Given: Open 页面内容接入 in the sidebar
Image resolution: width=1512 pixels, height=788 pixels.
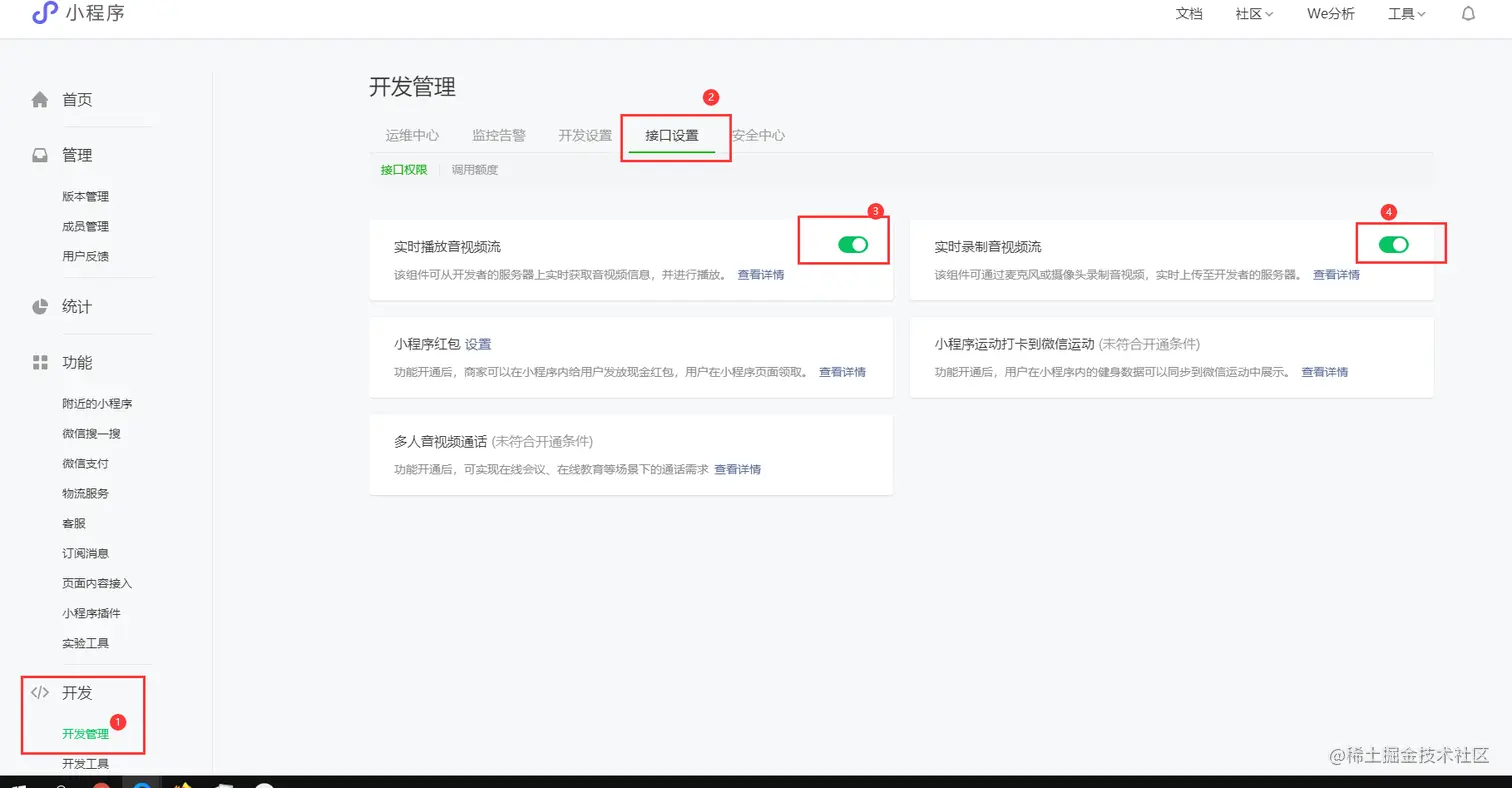Looking at the screenshot, I should 97,584.
